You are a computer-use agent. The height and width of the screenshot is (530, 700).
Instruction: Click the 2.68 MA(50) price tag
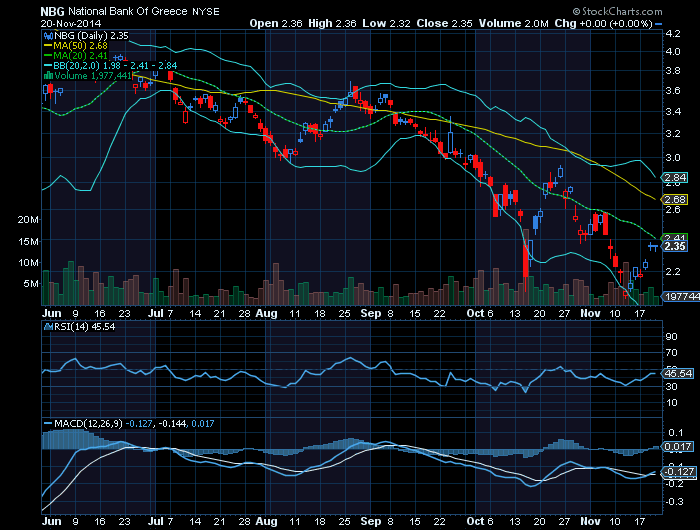(x=675, y=199)
